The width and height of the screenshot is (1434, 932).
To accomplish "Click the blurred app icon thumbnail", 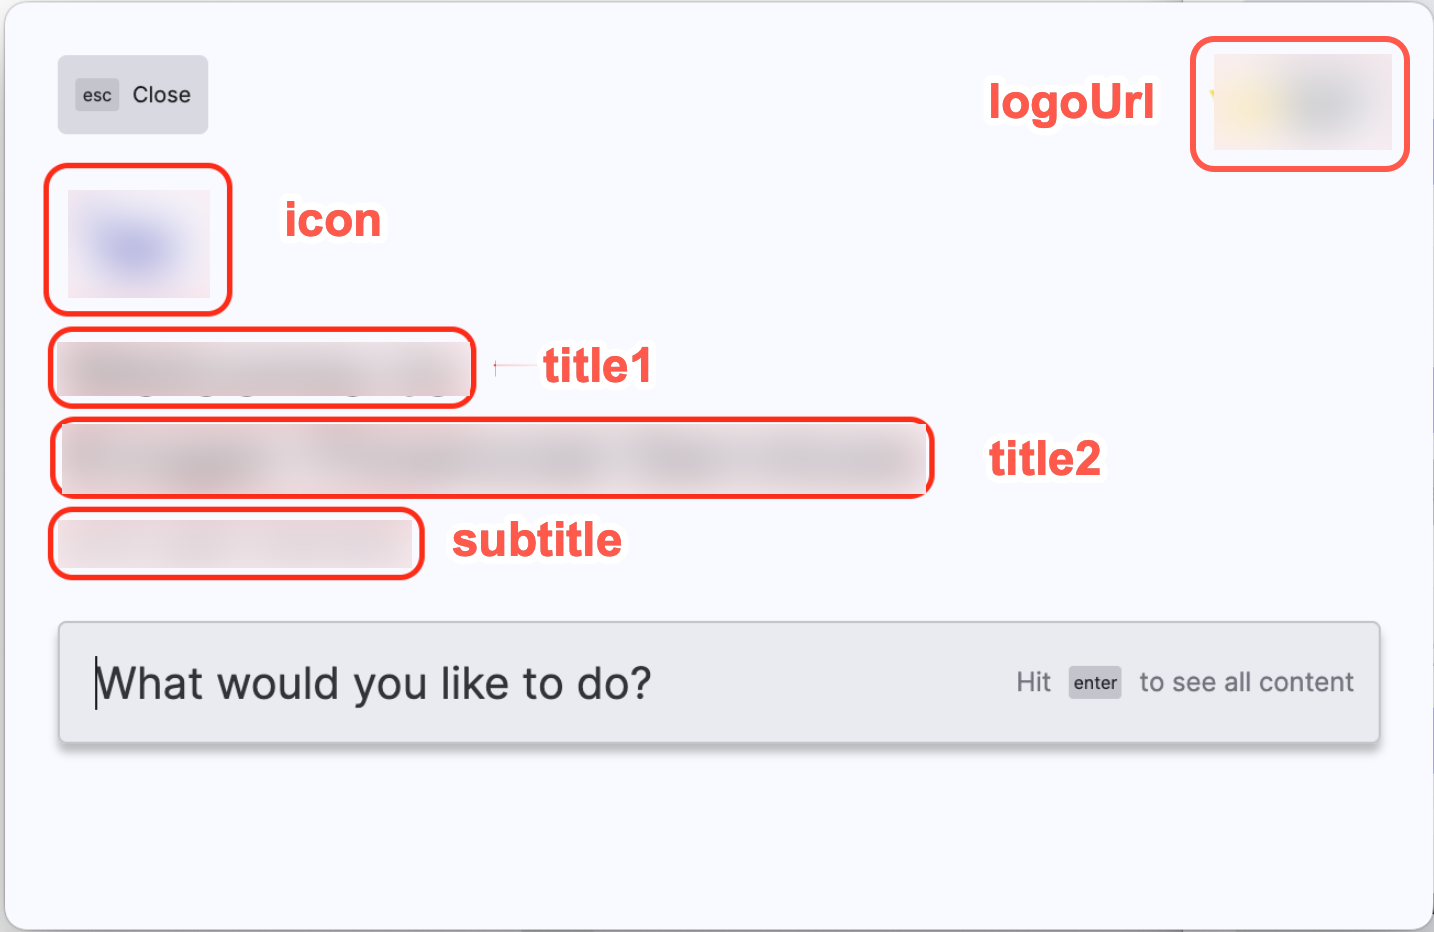I will click(x=137, y=240).
